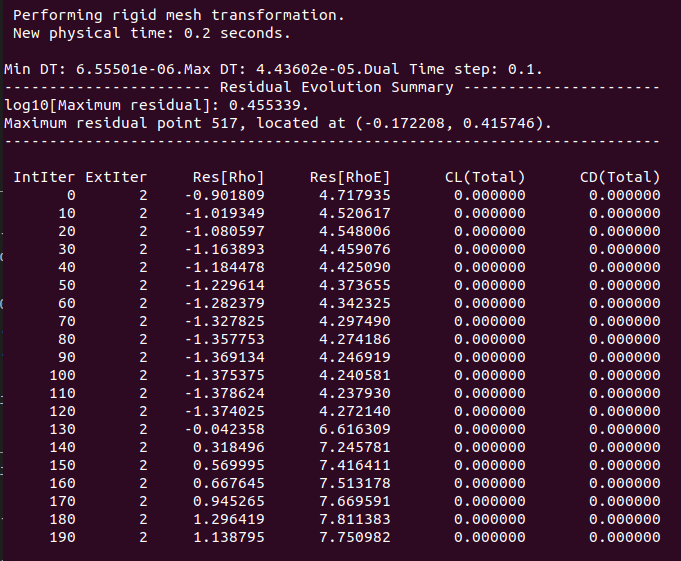Click Res[RhoE] value '4.246919'
This screenshot has height=561, width=681.
pyautogui.click(x=355, y=357)
